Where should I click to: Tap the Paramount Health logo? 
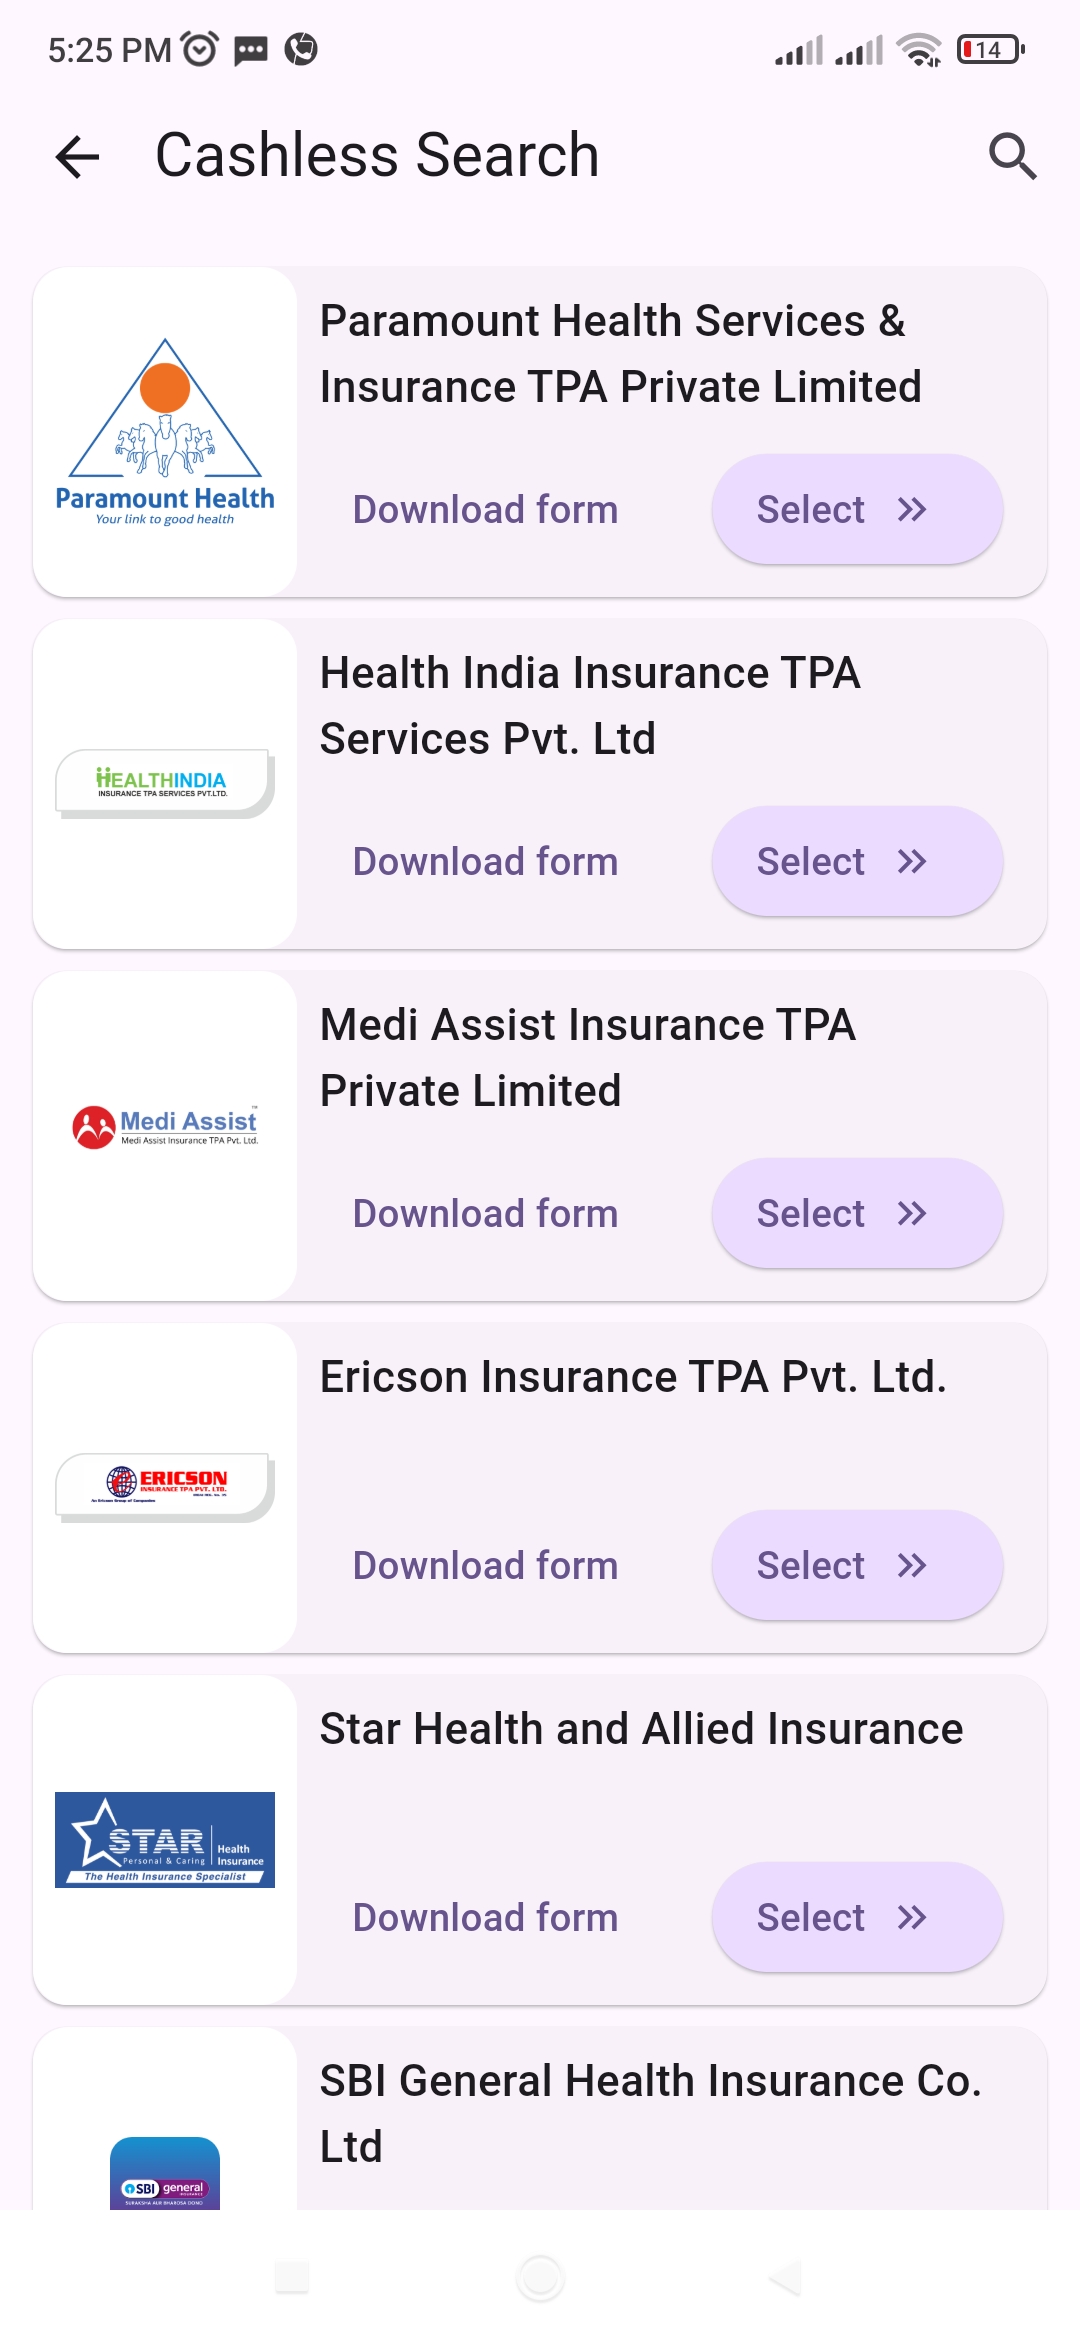click(x=165, y=432)
